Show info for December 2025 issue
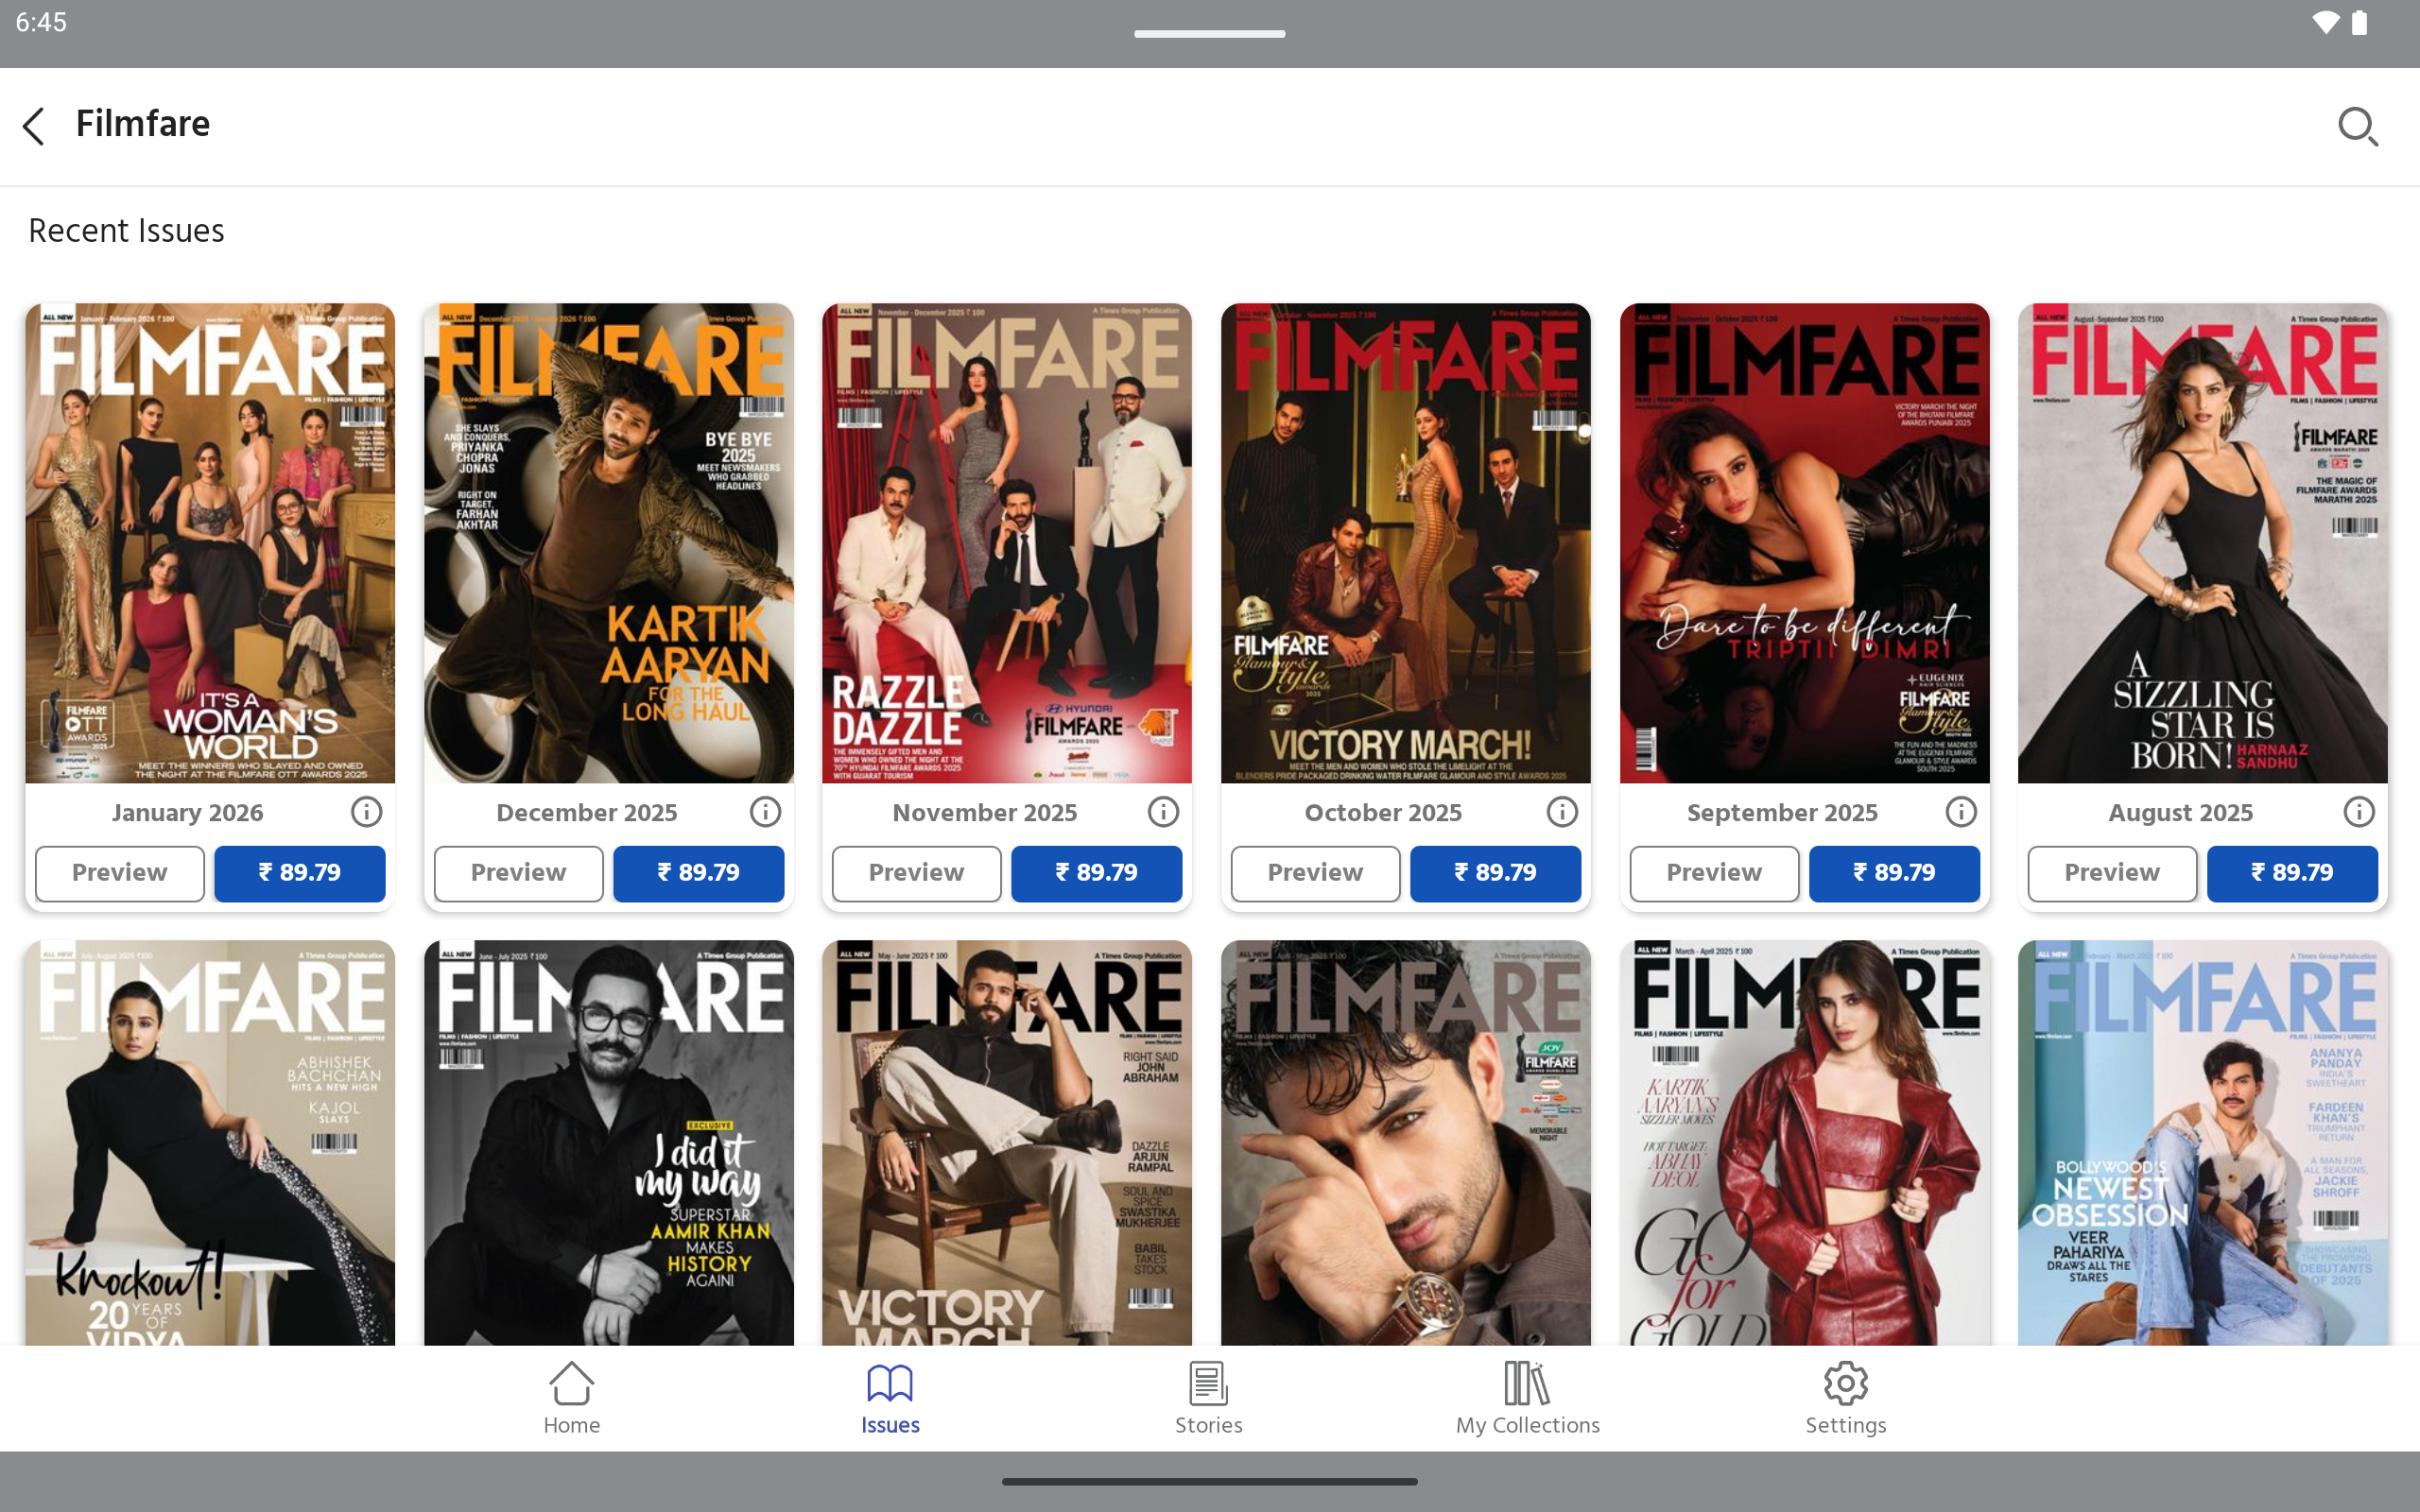This screenshot has width=2420, height=1512. point(765,812)
